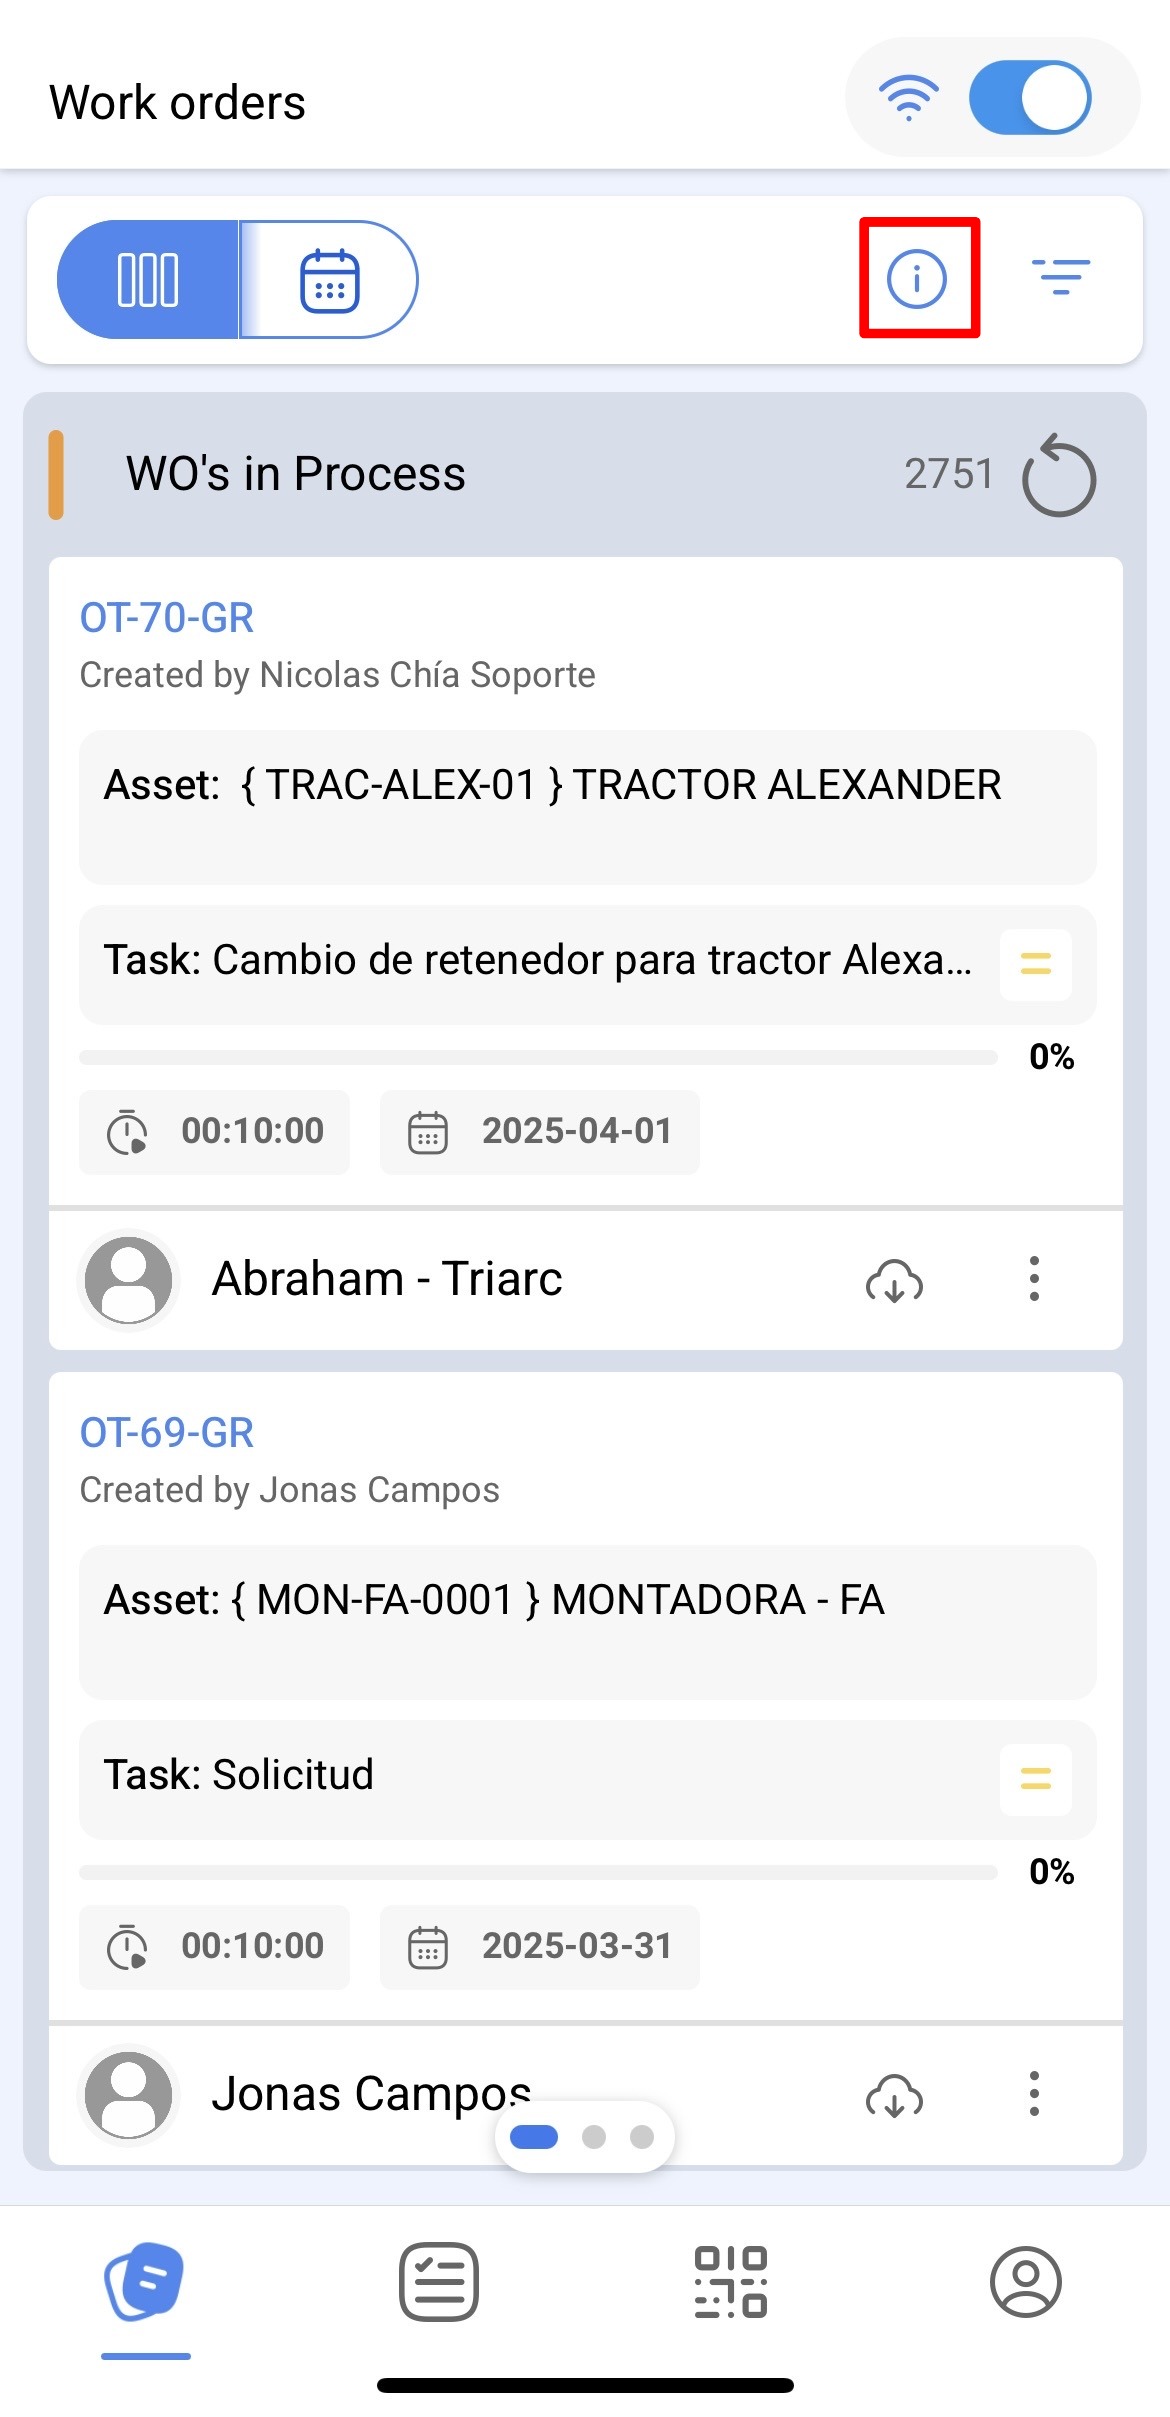This screenshot has height=2417, width=1170.
Task: Open the user profile tab
Action: pos(1025,2282)
